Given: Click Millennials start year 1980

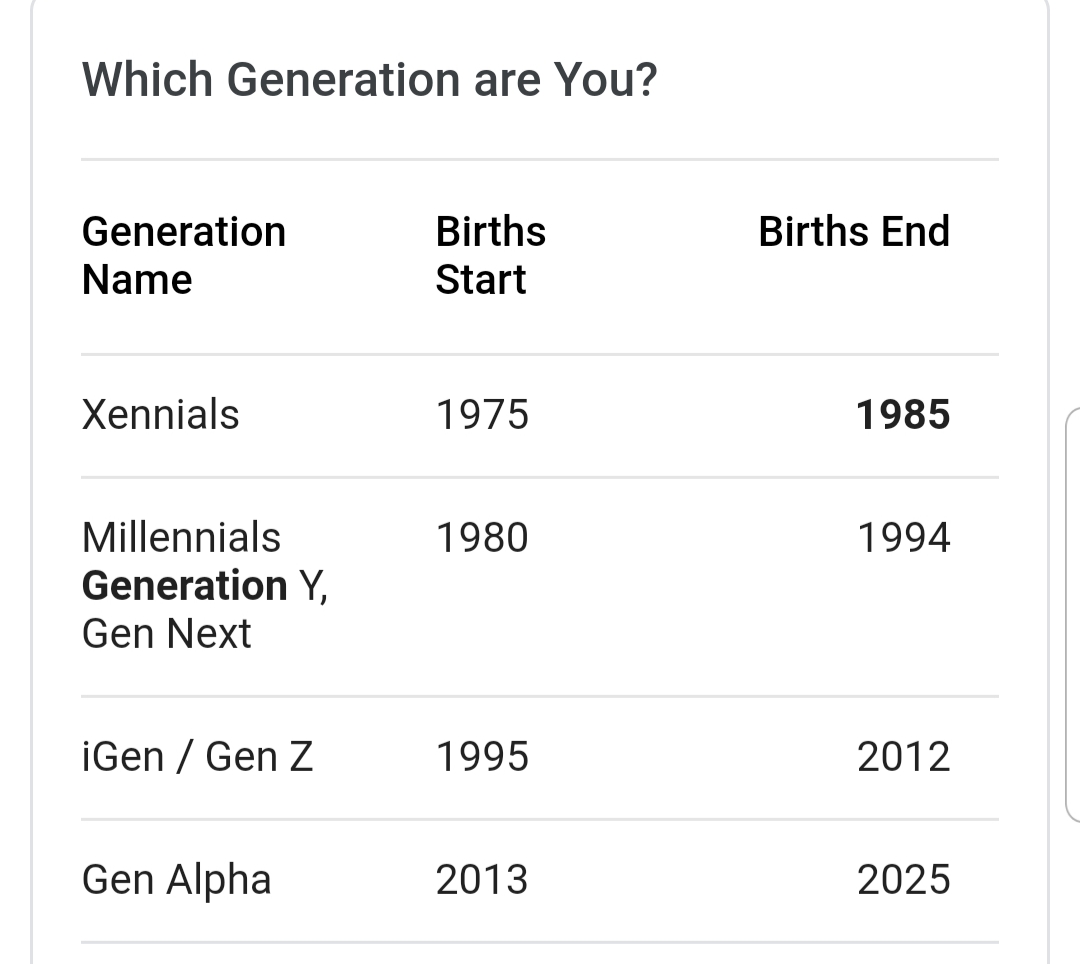Looking at the screenshot, I should (x=482, y=537).
